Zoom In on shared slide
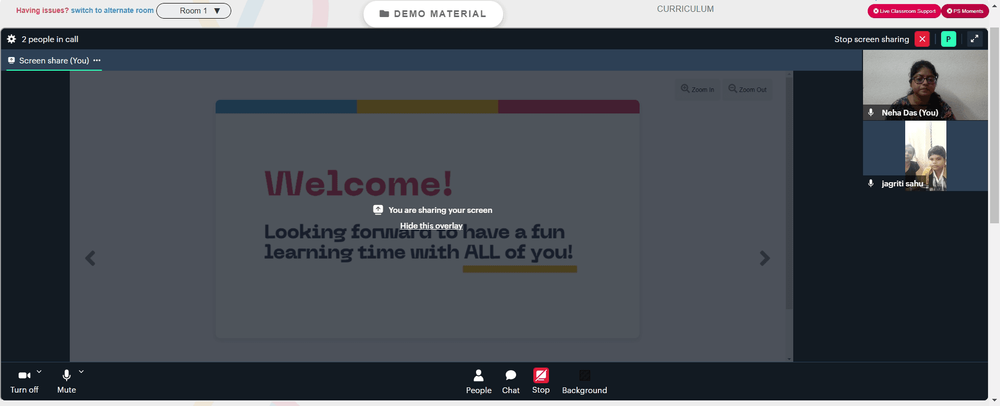This screenshot has width=1000, height=406. pyautogui.click(x=698, y=90)
